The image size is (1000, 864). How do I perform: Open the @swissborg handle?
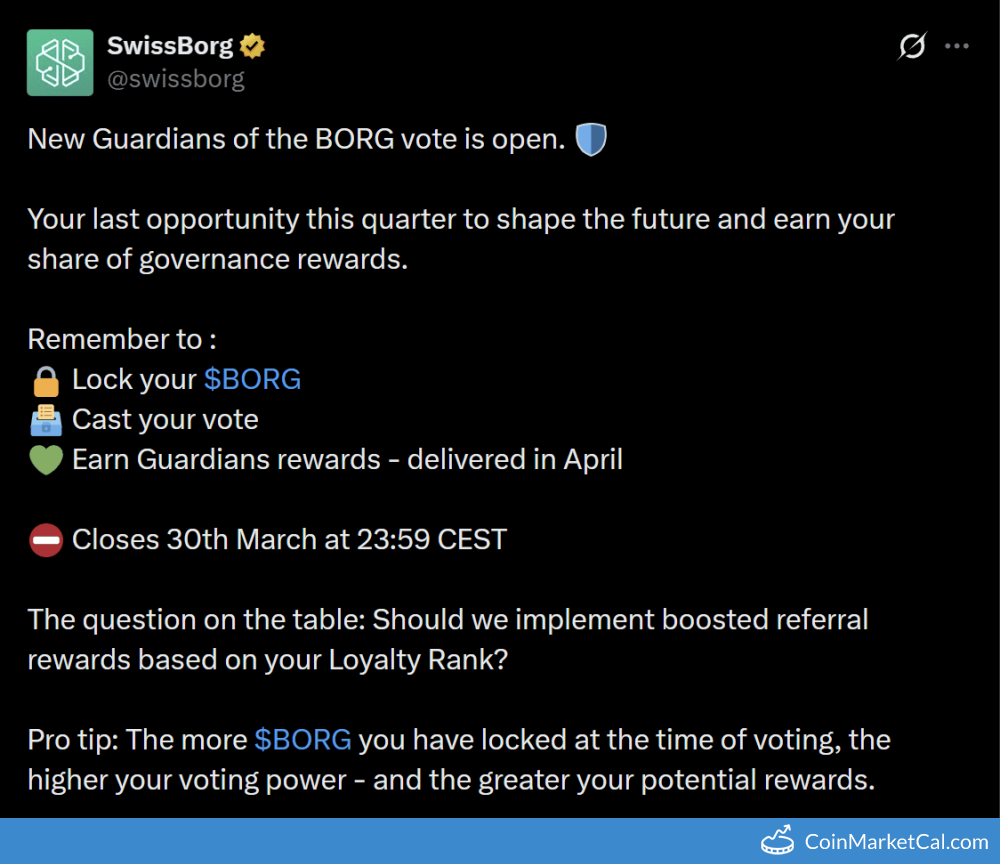coord(175,79)
